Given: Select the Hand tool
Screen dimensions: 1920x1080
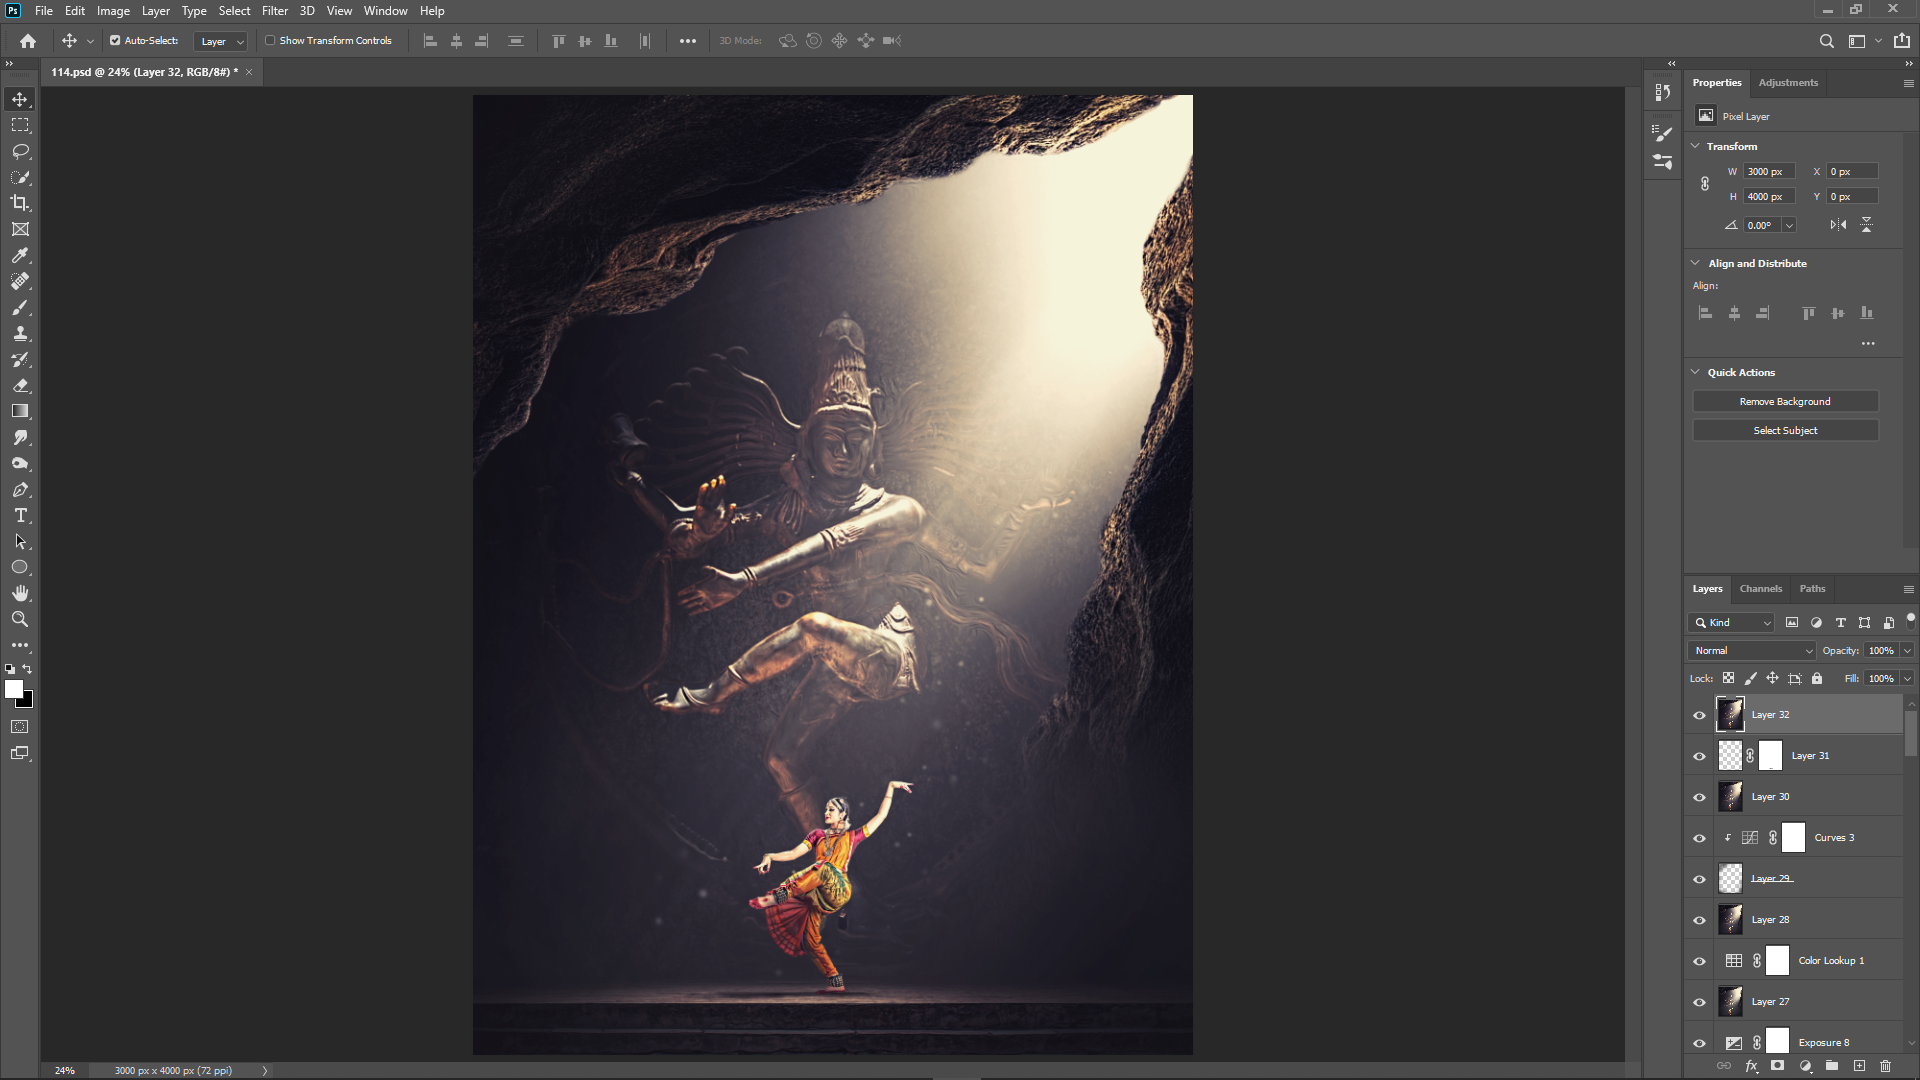Looking at the screenshot, I should [x=20, y=593].
